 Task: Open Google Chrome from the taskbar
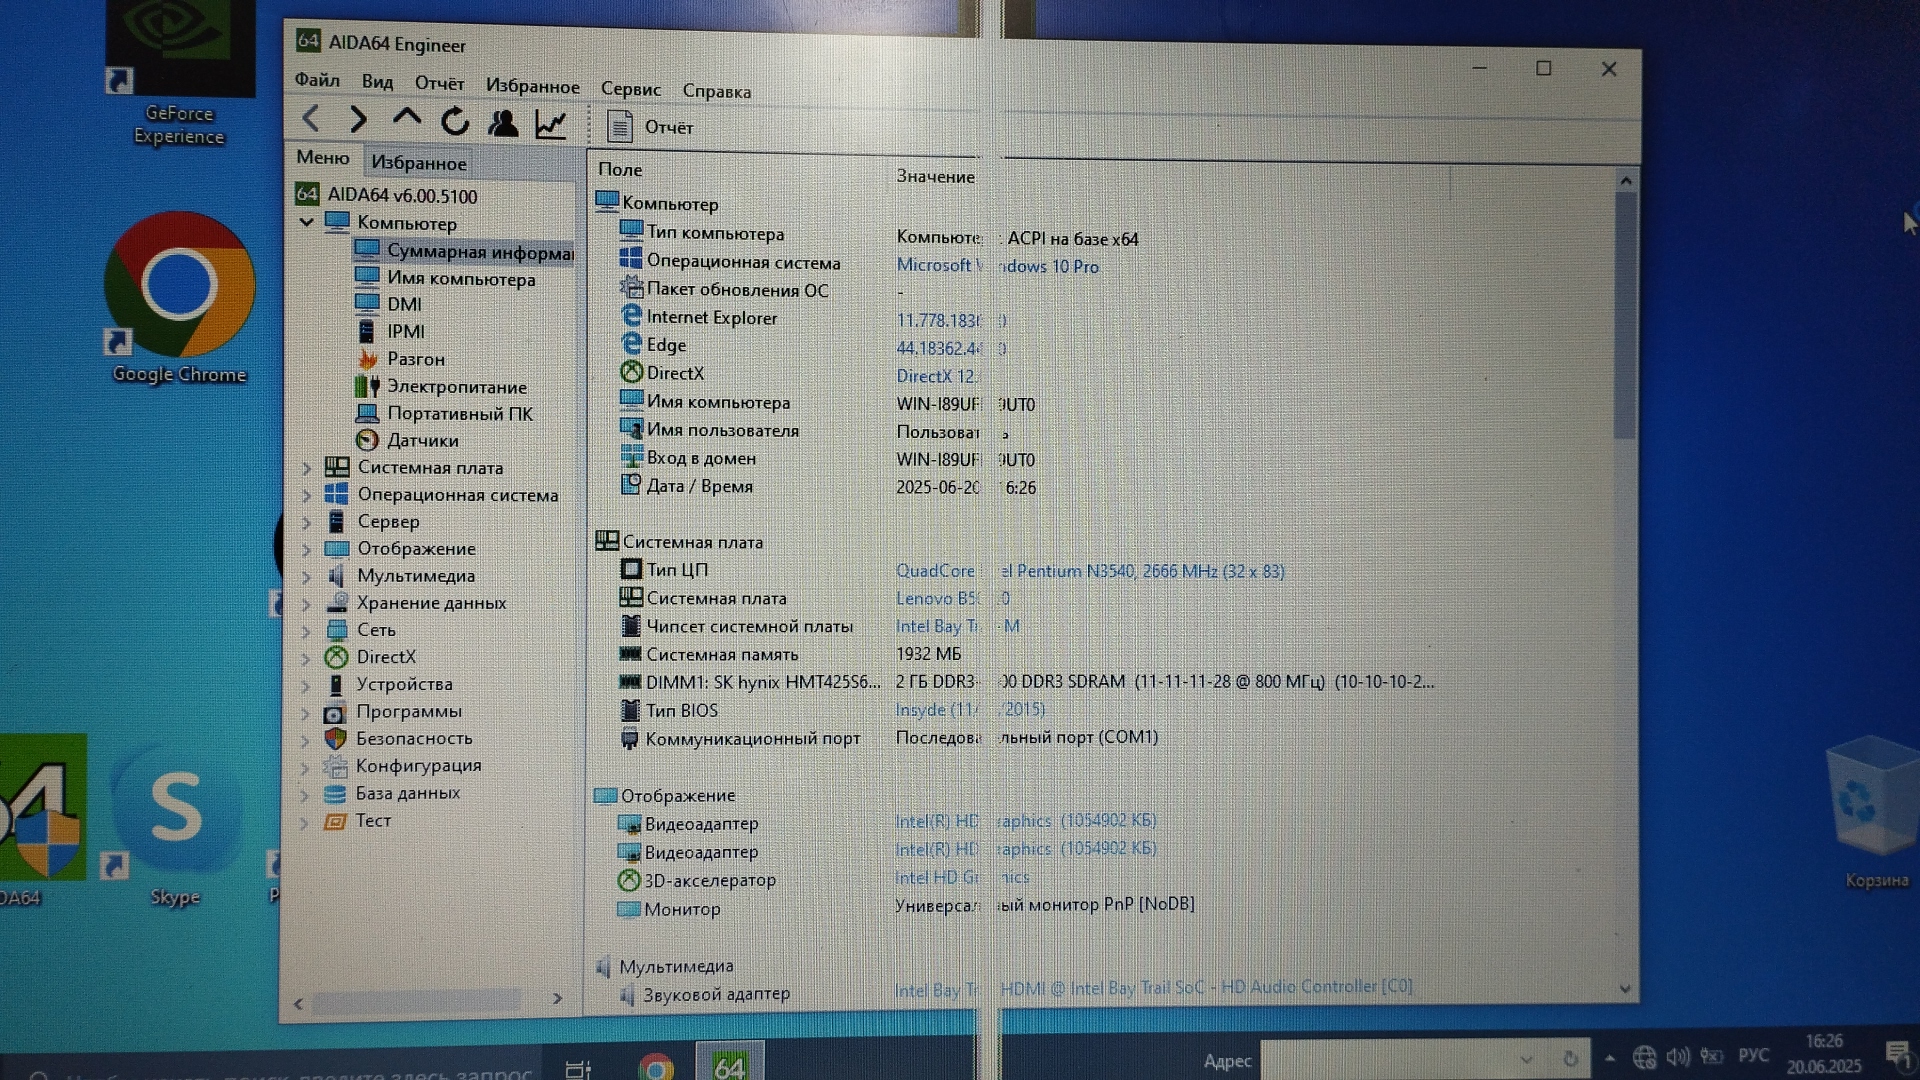656,1067
